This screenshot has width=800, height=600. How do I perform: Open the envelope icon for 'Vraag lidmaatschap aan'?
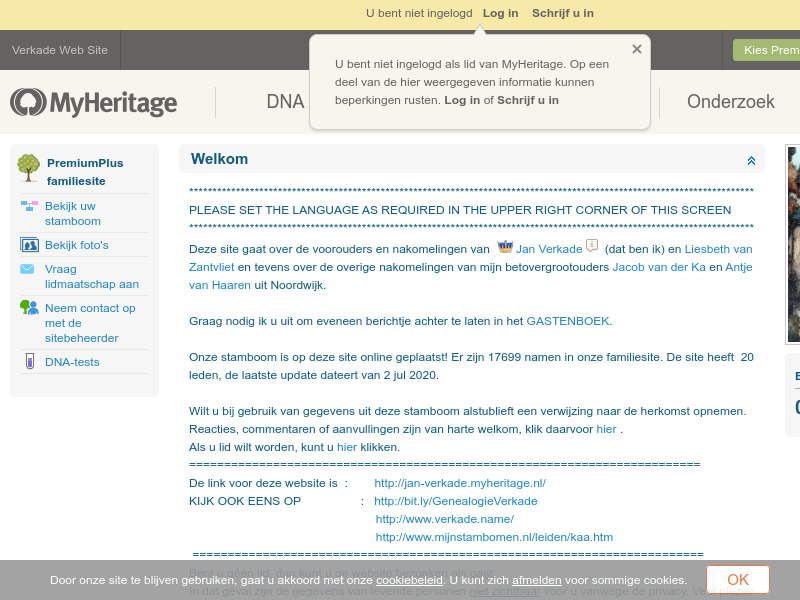[25, 268]
